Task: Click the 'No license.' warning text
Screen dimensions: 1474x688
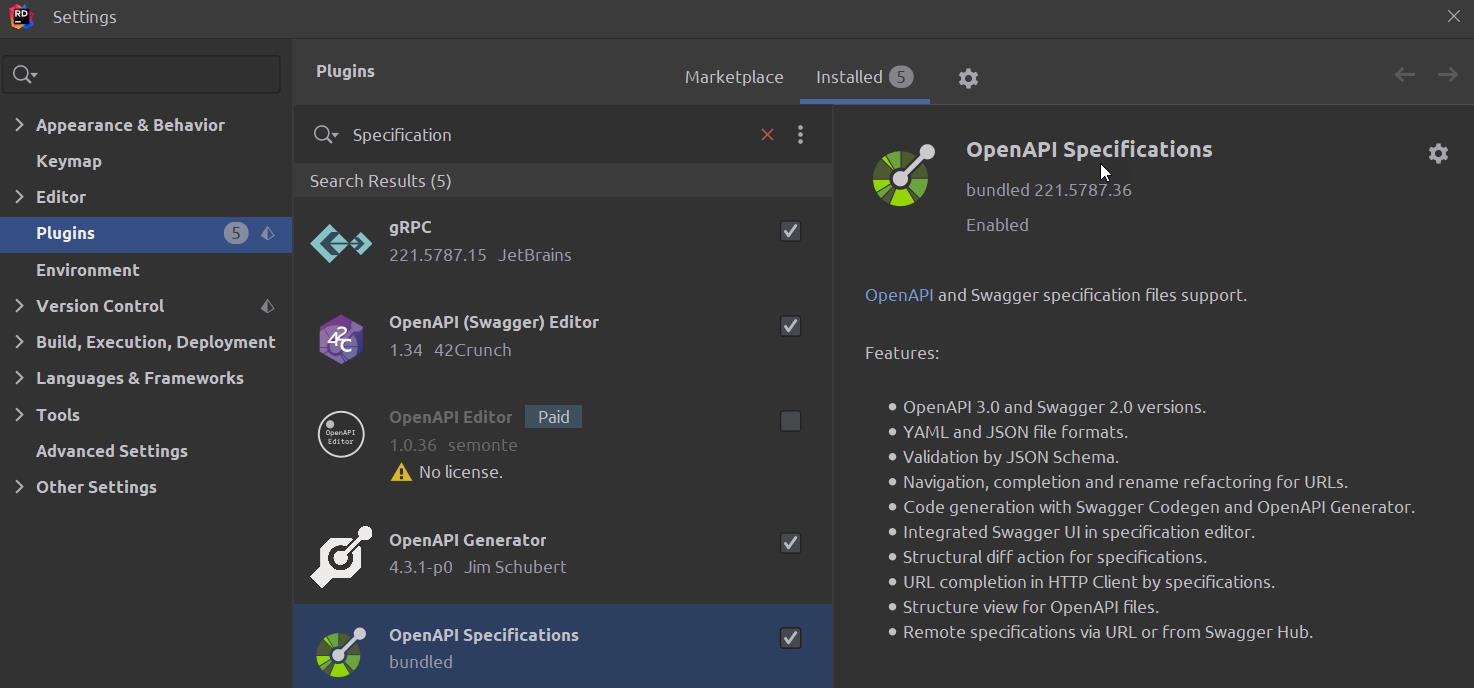Action: tap(461, 472)
